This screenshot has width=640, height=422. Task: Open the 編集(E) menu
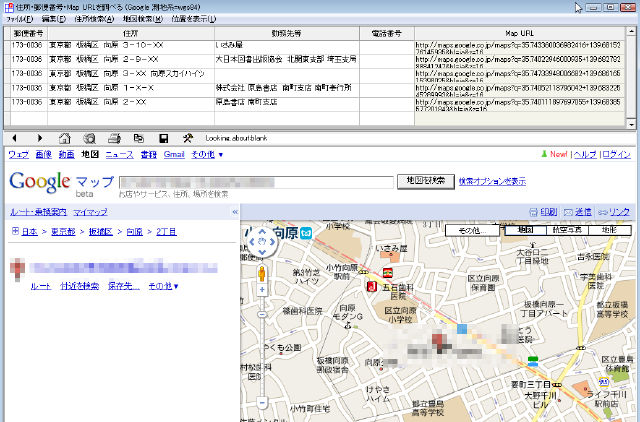[x=53, y=19]
